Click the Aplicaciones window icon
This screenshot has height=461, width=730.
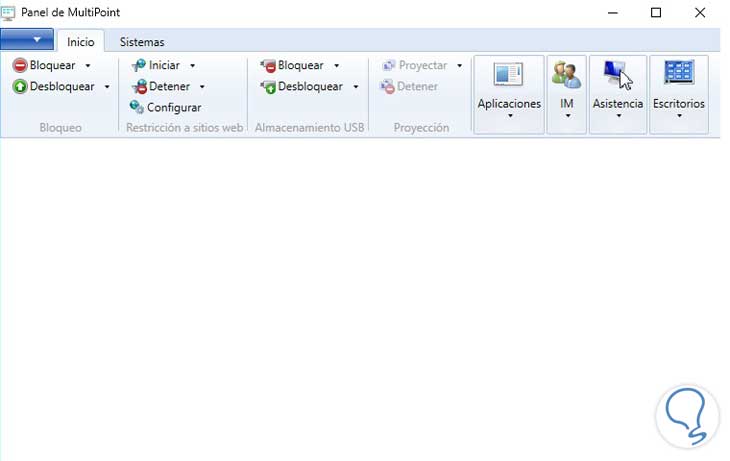(x=508, y=74)
